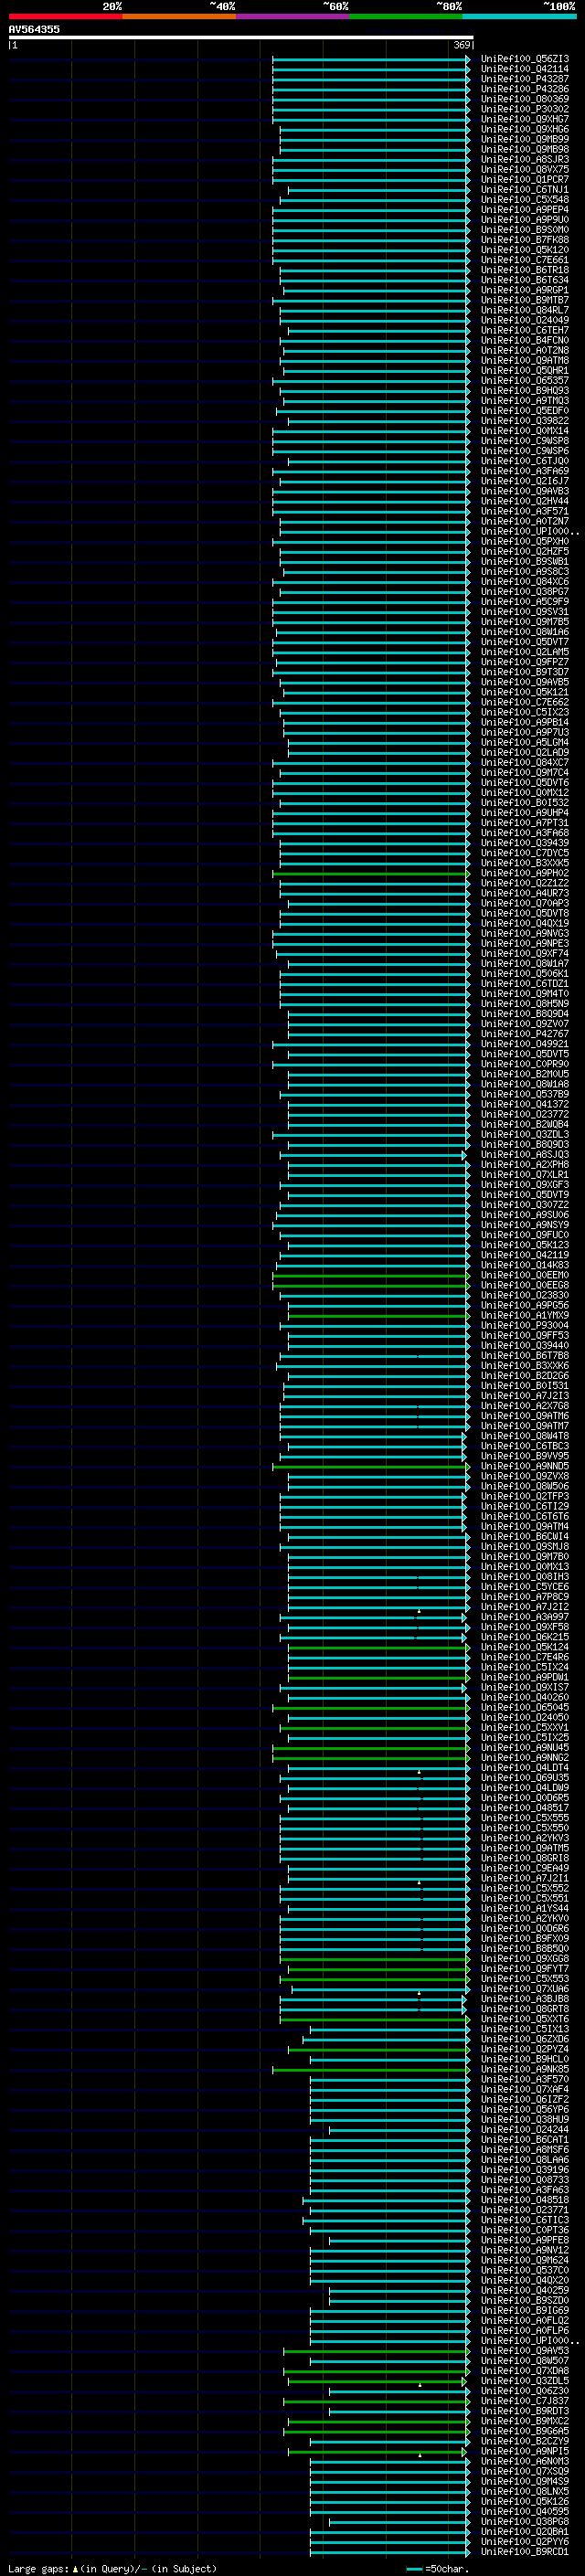Choose the UniRef100_Q40259 hit
The height and width of the screenshot is (2576, 585).
point(525,2289)
